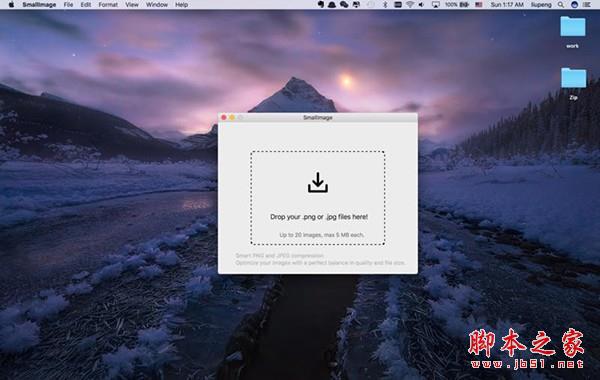Open the Apple menu
This screenshot has width=600, height=380.
[11, 5]
